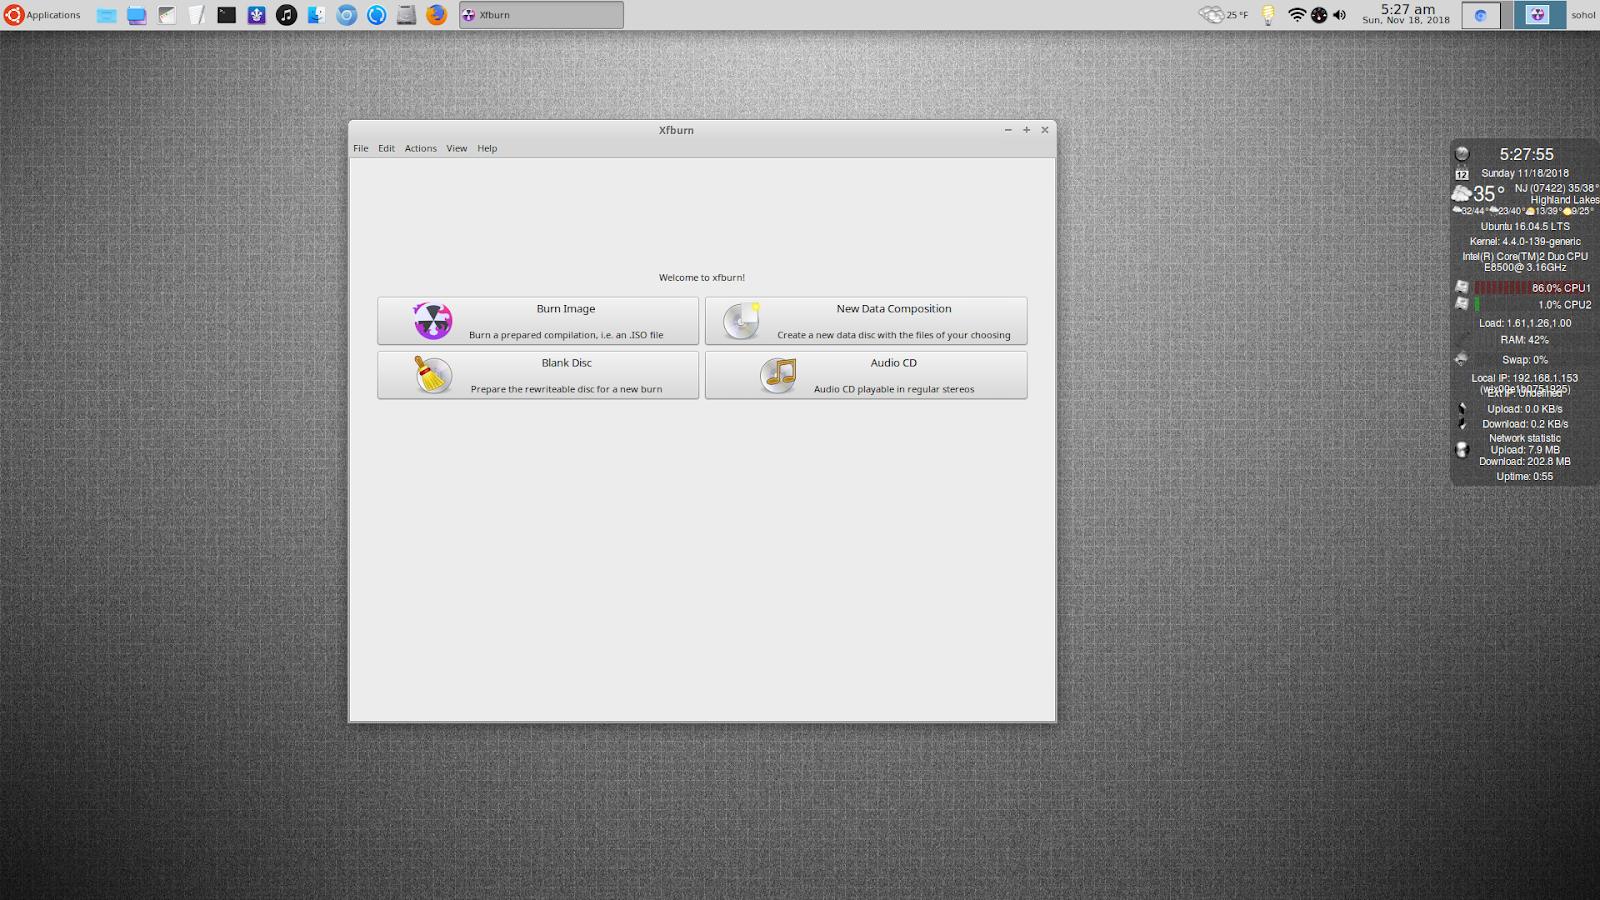Screen dimensions: 1600x900
Task: Click the 35° weather reading in the widget
Action: [x=1488, y=194]
